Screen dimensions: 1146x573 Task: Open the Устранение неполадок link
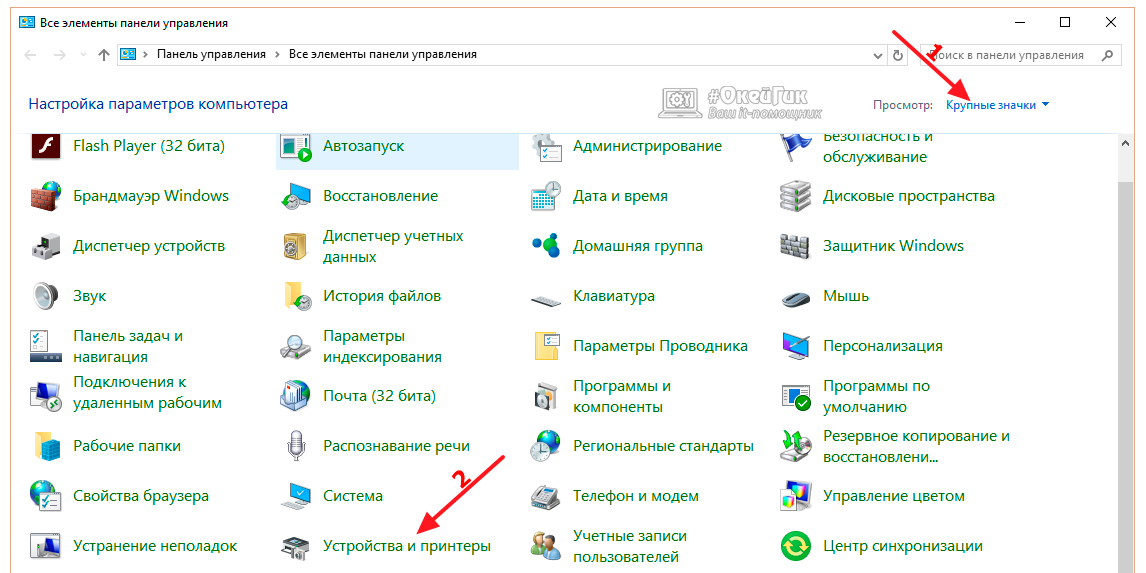[x=156, y=546]
